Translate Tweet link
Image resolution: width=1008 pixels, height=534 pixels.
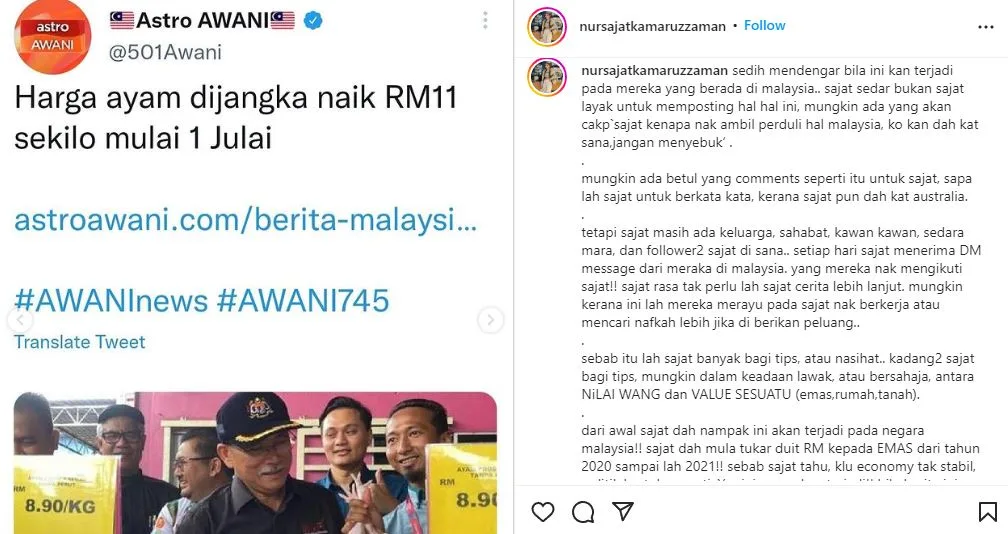coord(80,342)
